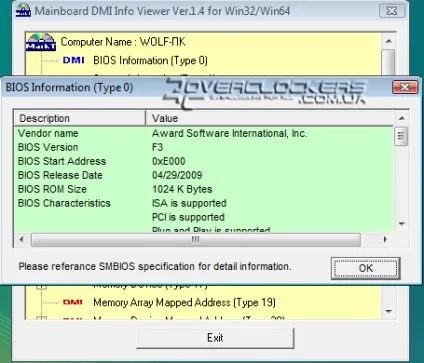Click scroll-down arrow of main tree view
The width and height of the screenshot is (424, 363).
(388, 311)
